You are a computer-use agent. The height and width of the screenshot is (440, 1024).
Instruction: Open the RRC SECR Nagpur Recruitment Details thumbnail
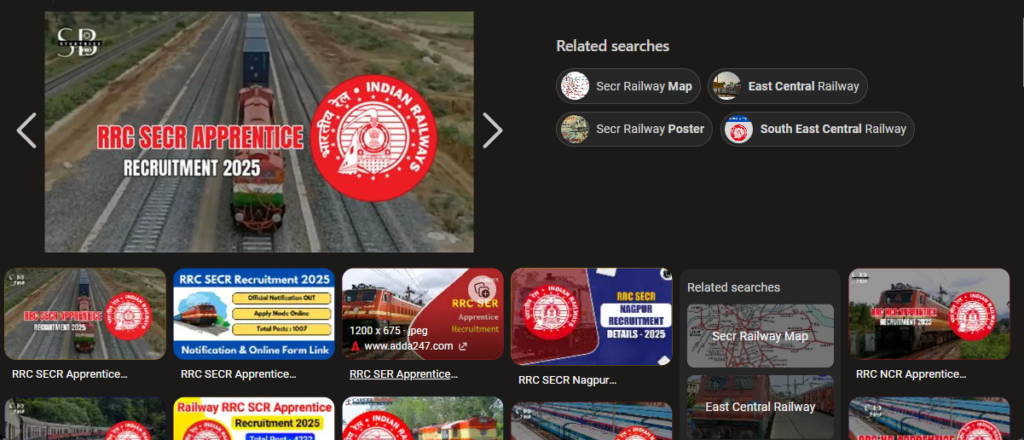[592, 317]
